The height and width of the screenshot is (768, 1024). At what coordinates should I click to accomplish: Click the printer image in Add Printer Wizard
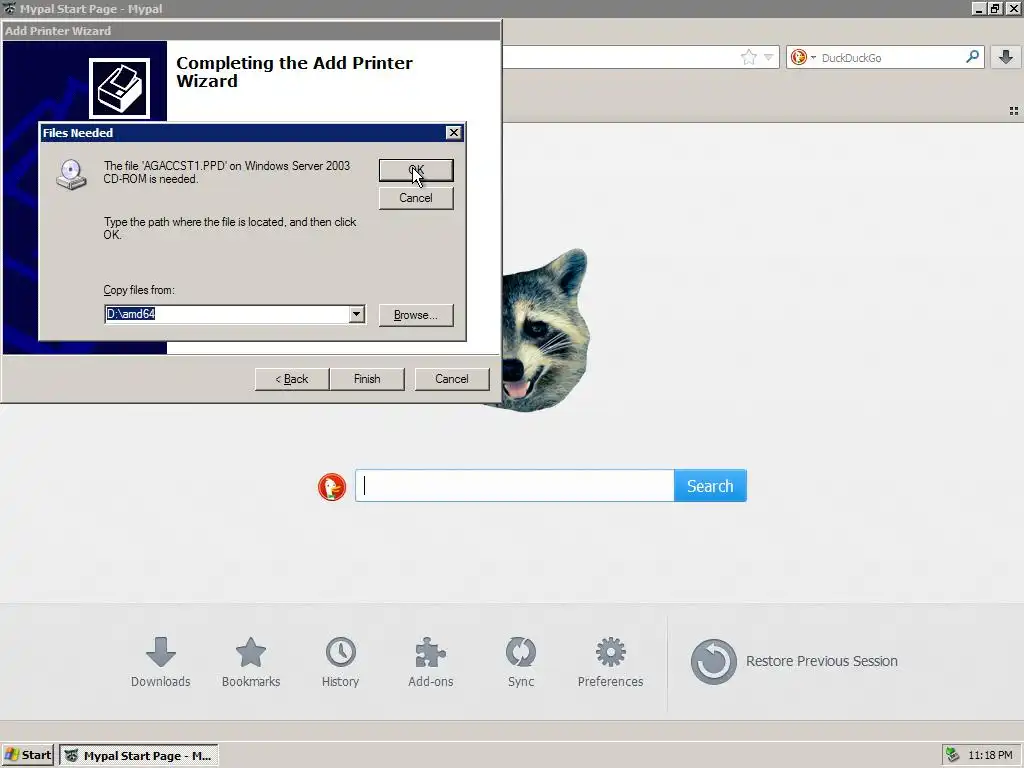(120, 88)
